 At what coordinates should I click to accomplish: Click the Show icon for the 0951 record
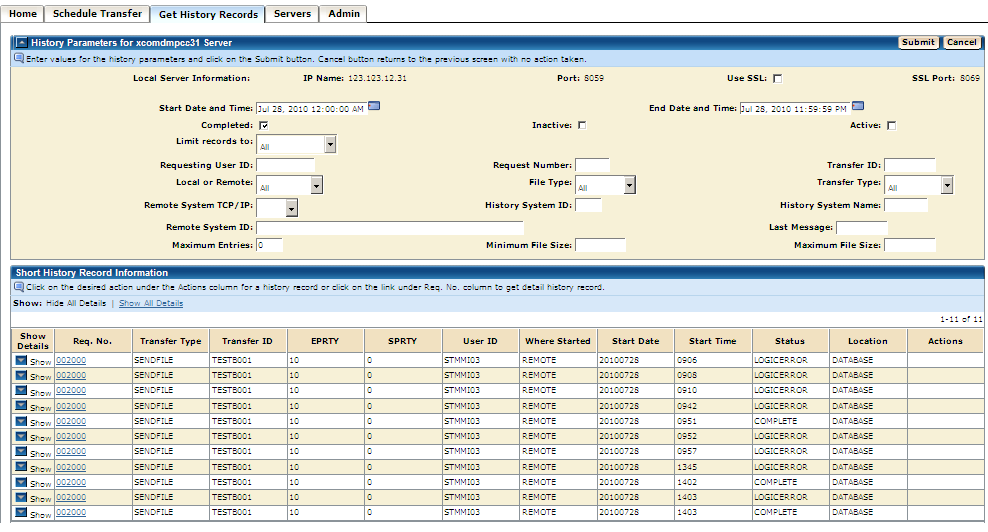click(21, 422)
